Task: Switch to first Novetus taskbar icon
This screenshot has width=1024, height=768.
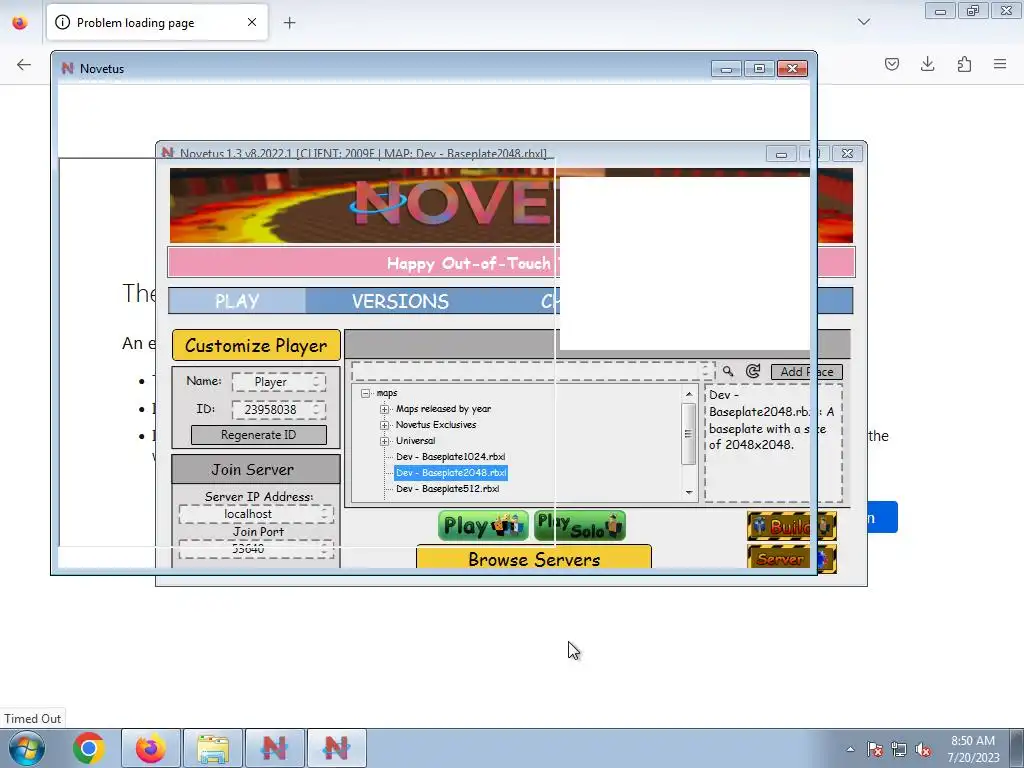Action: coord(274,748)
